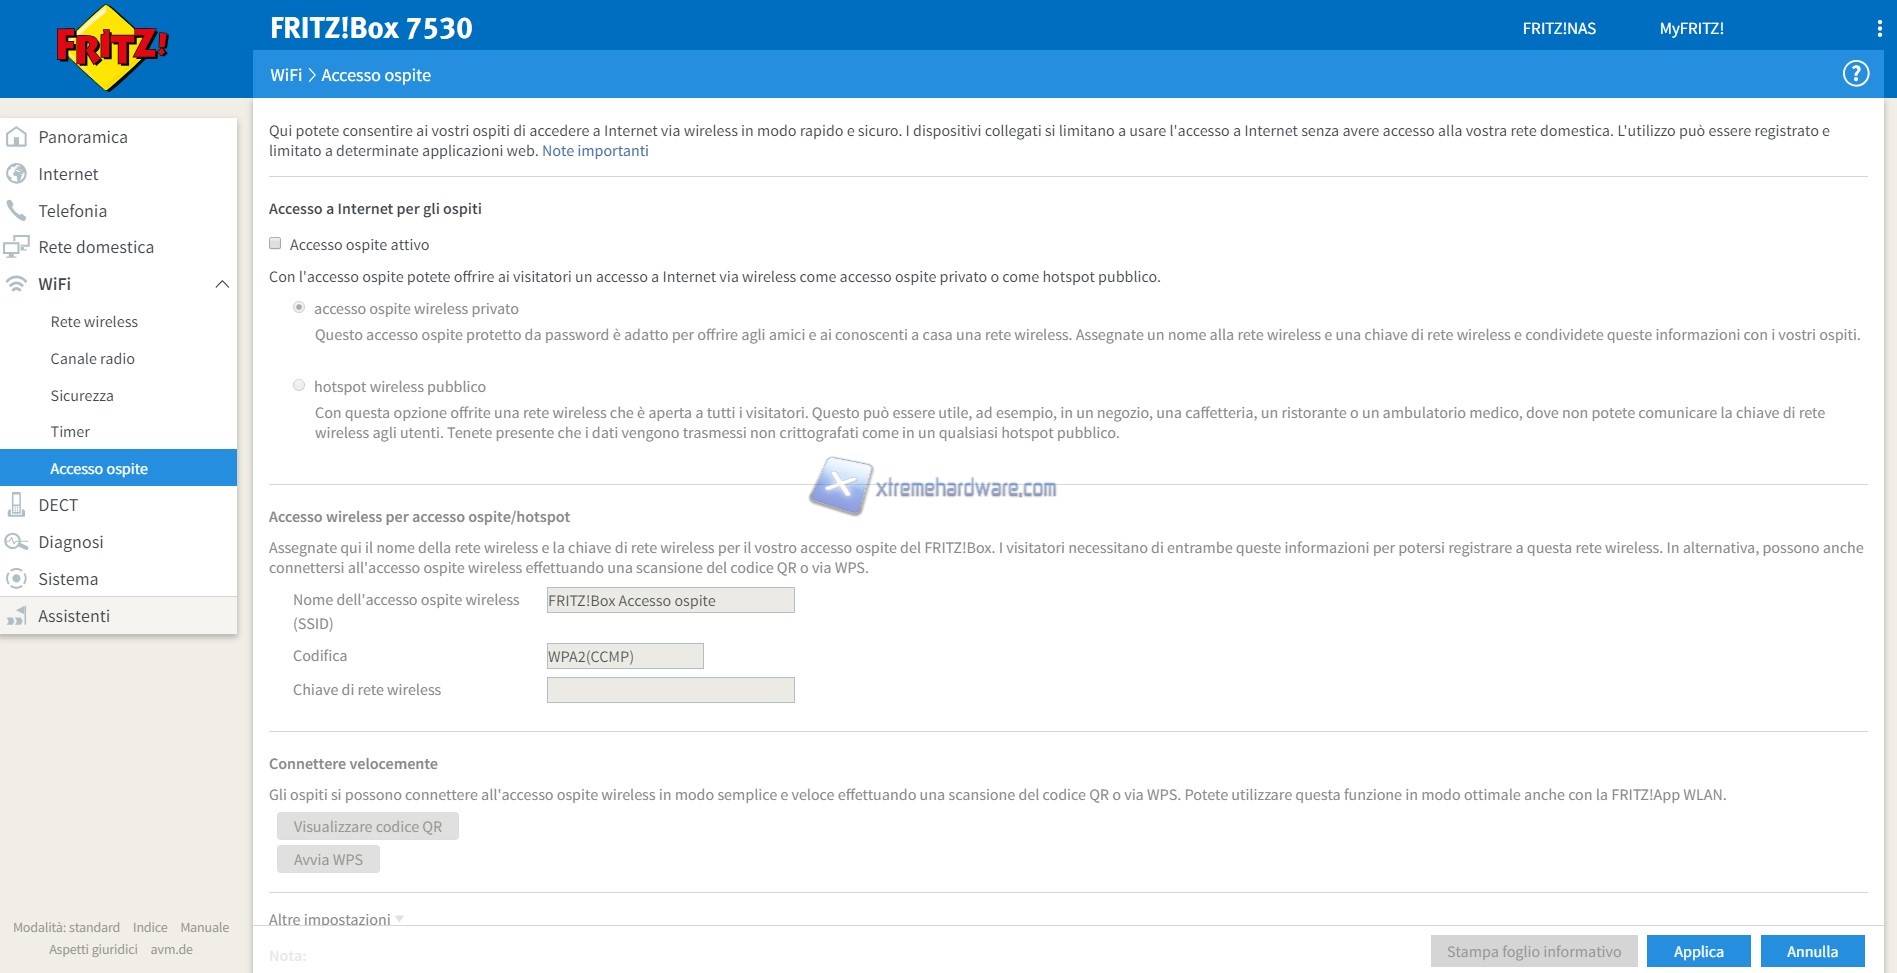The height and width of the screenshot is (973, 1897).
Task: Expand Altre impostazioni section
Action: (x=335, y=919)
